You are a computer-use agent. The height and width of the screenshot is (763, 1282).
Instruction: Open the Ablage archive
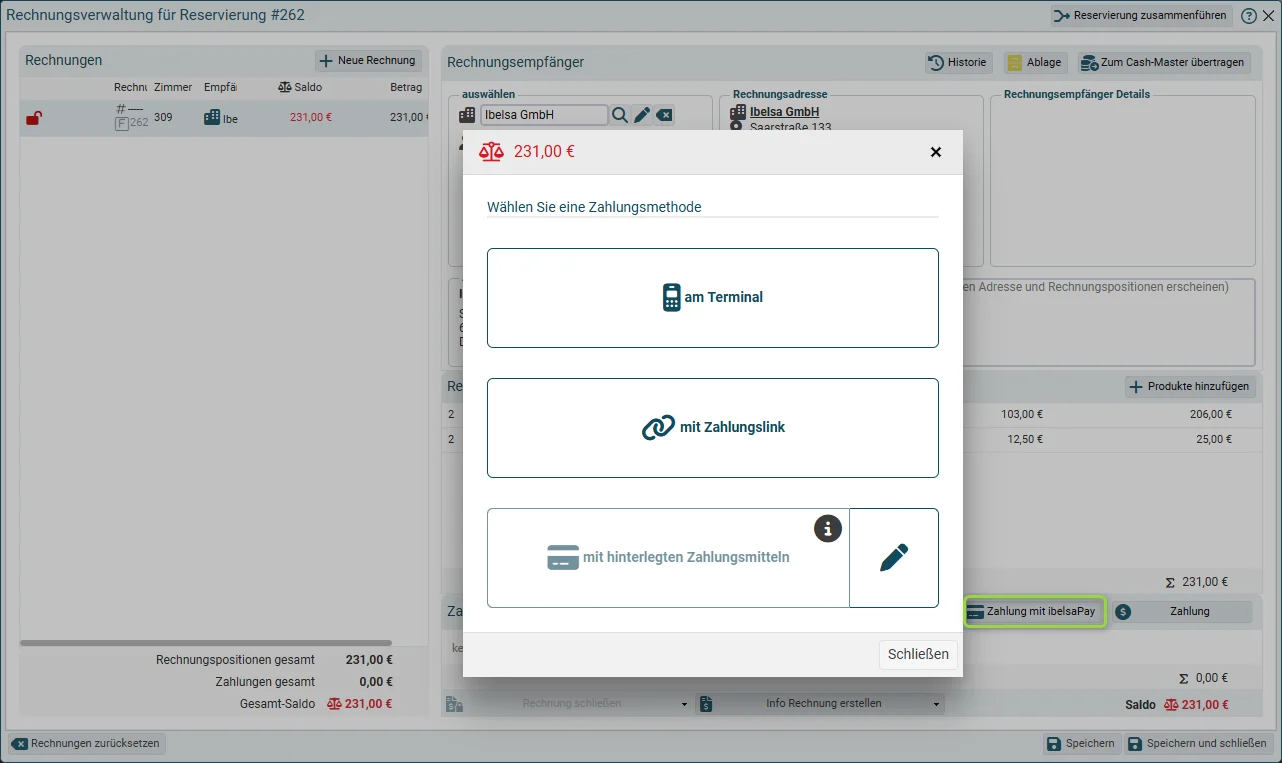pyautogui.click(x=1035, y=62)
